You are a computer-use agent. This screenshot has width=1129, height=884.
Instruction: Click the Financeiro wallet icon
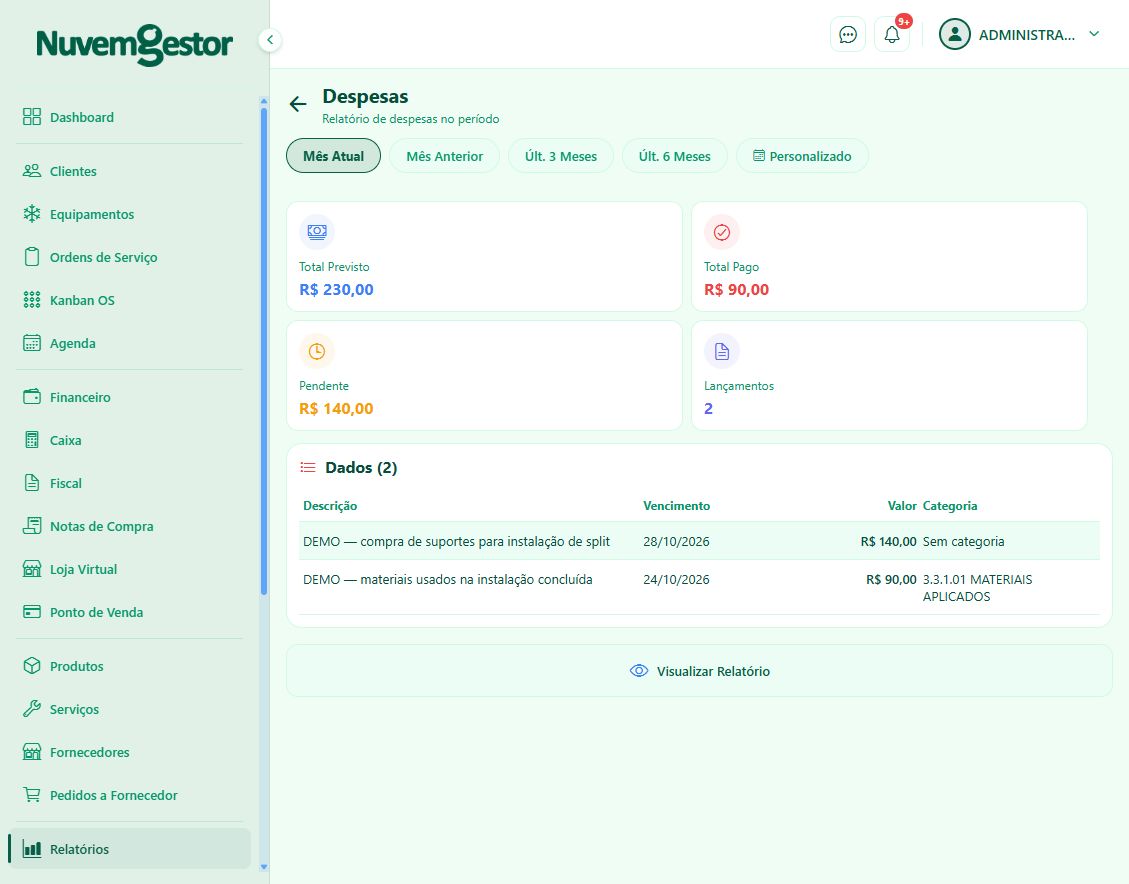coord(32,397)
